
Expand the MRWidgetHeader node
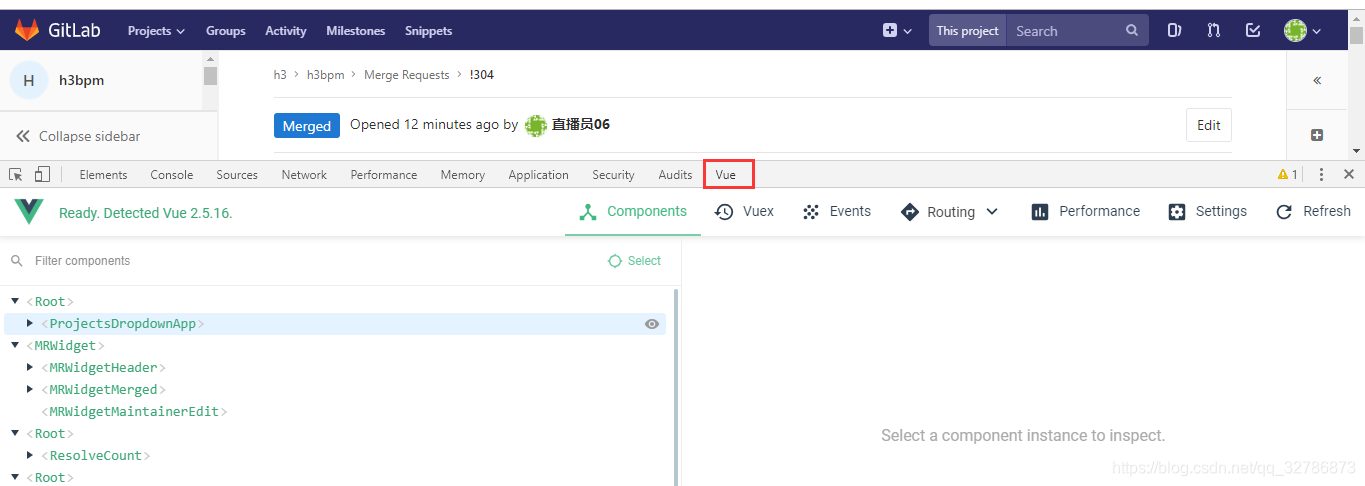30,367
